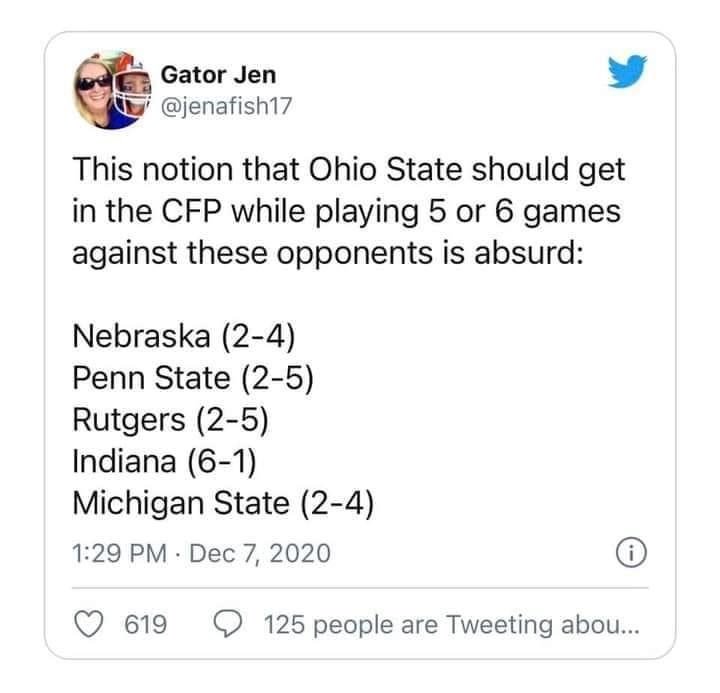Select the Rutgers (2-5) line
The image size is (720, 693).
pyautogui.click(x=170, y=420)
